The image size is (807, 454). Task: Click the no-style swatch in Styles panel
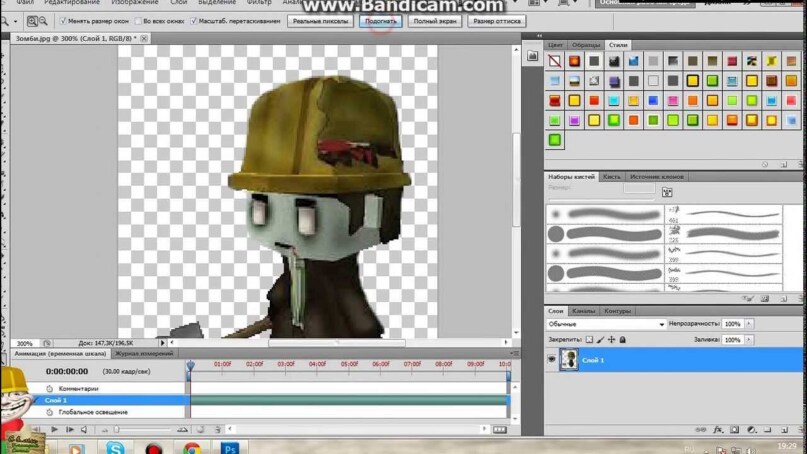[554, 61]
